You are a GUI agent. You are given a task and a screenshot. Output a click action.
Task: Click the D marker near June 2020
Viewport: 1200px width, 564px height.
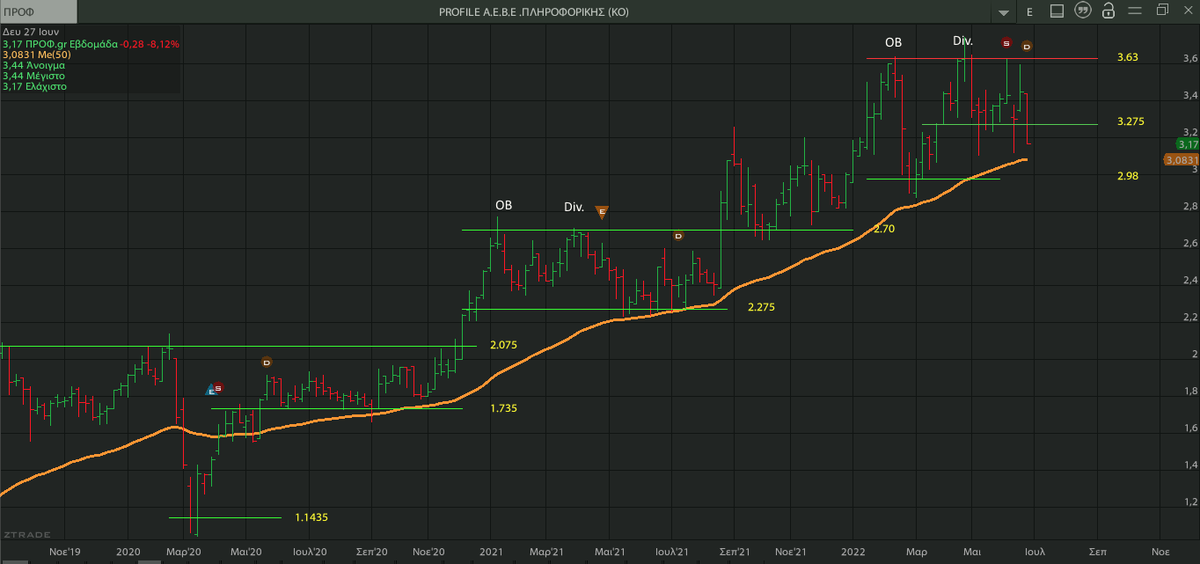[x=266, y=362]
